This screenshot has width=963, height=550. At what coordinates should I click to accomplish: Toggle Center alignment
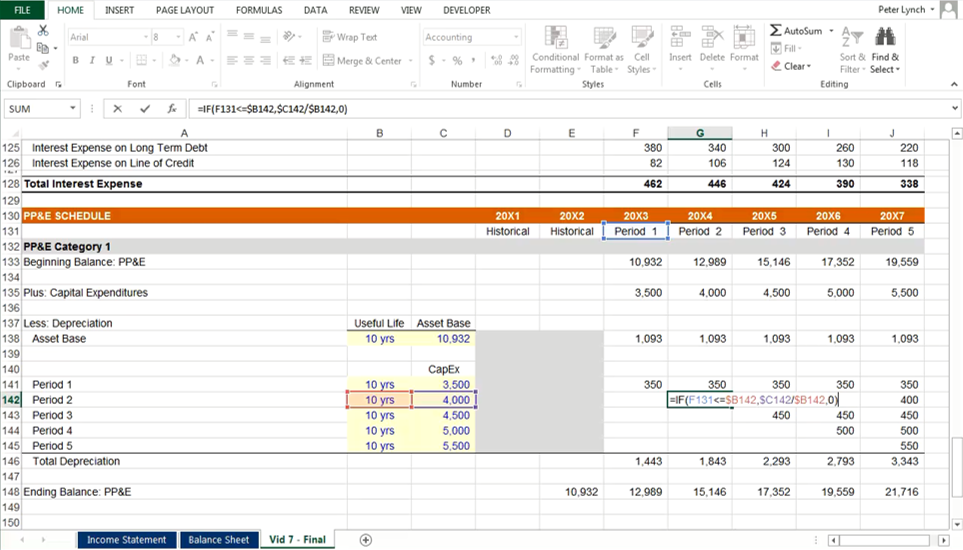(249, 60)
